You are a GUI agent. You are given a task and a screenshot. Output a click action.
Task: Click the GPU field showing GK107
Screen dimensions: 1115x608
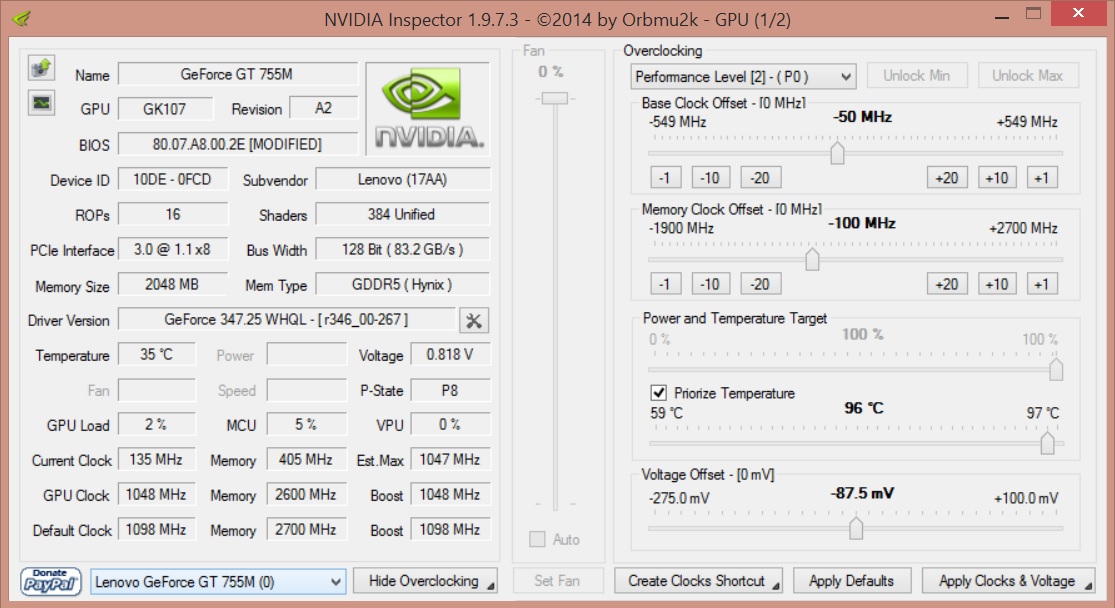pos(165,109)
